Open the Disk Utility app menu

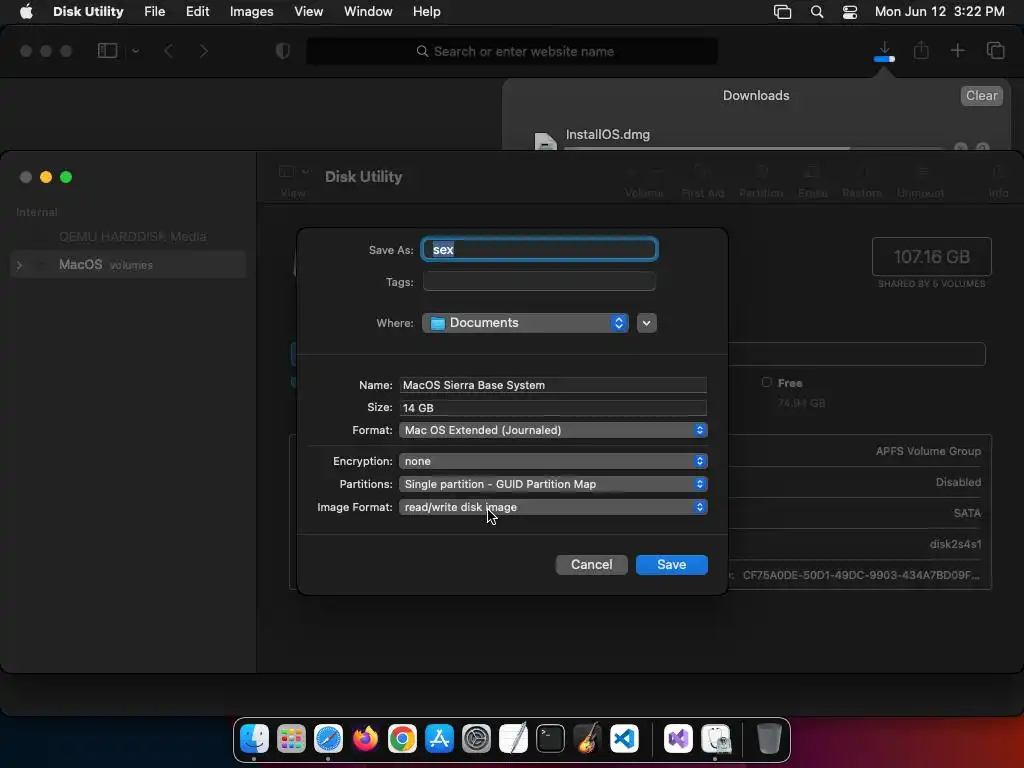(x=88, y=11)
